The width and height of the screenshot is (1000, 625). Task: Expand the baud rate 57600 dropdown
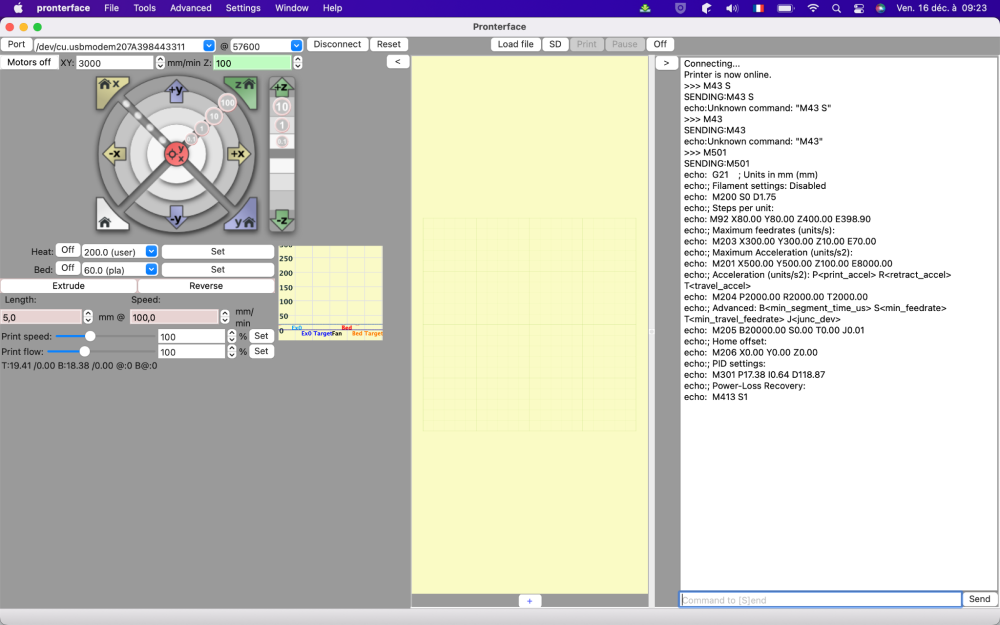(x=296, y=46)
